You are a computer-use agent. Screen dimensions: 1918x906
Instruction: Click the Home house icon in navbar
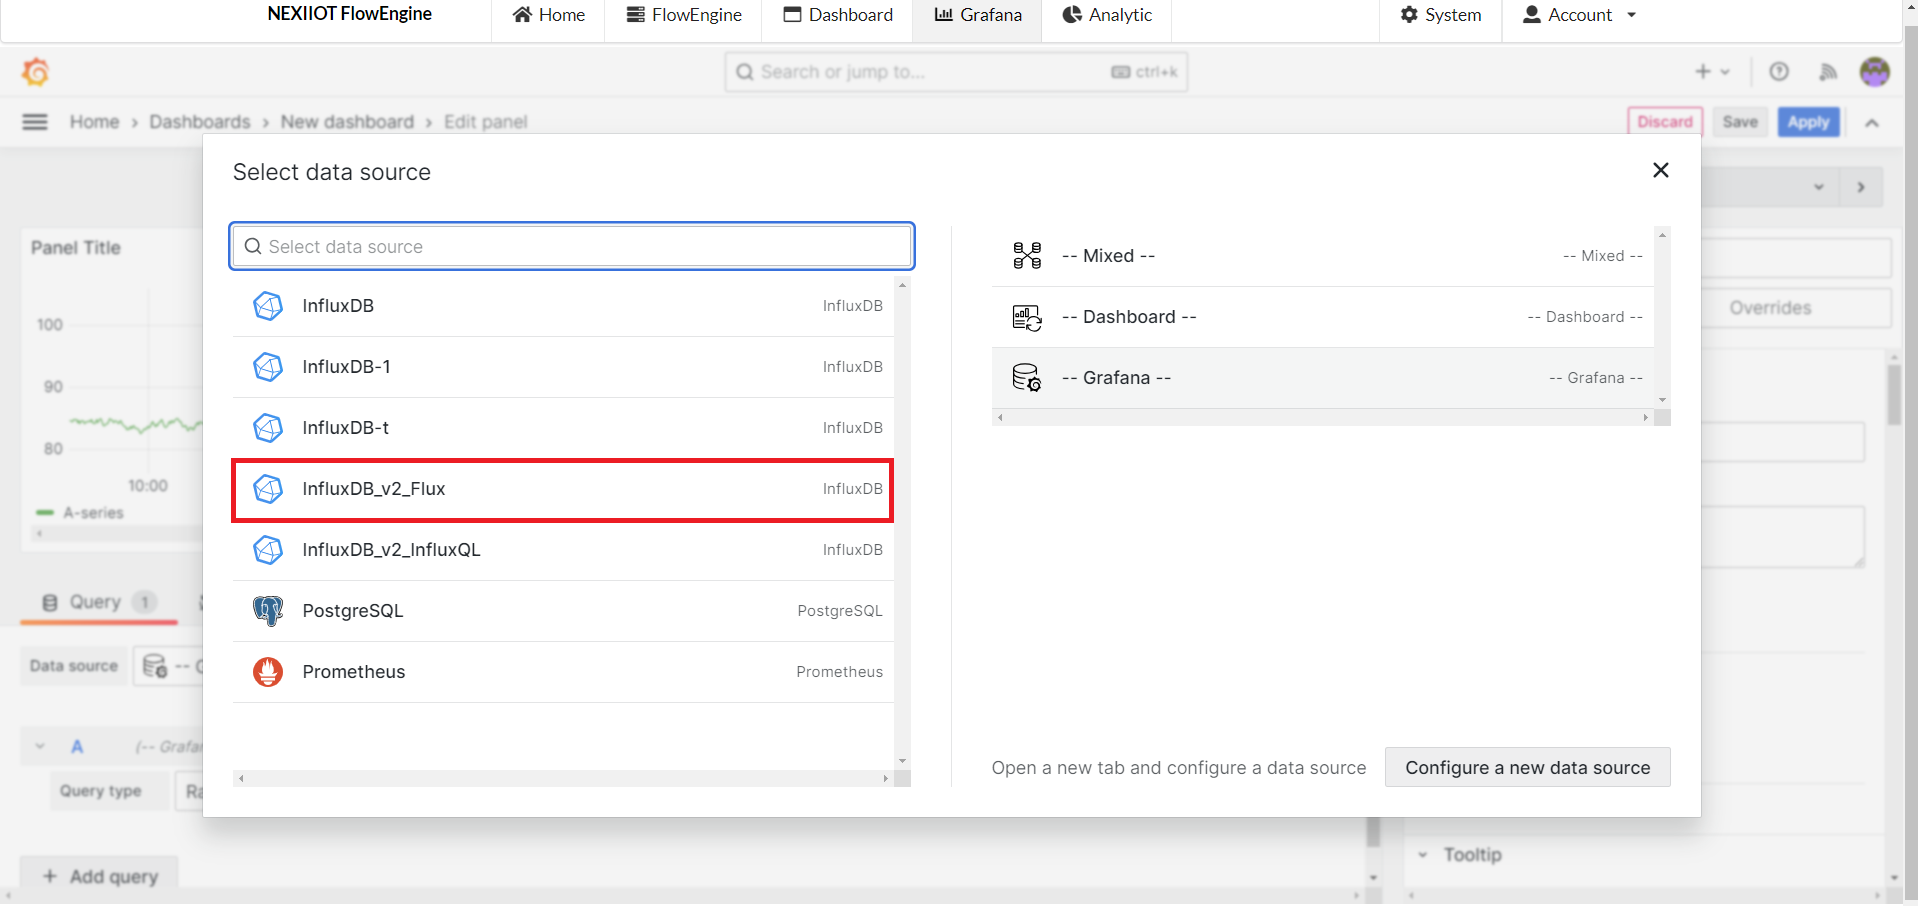pyautogui.click(x=522, y=15)
